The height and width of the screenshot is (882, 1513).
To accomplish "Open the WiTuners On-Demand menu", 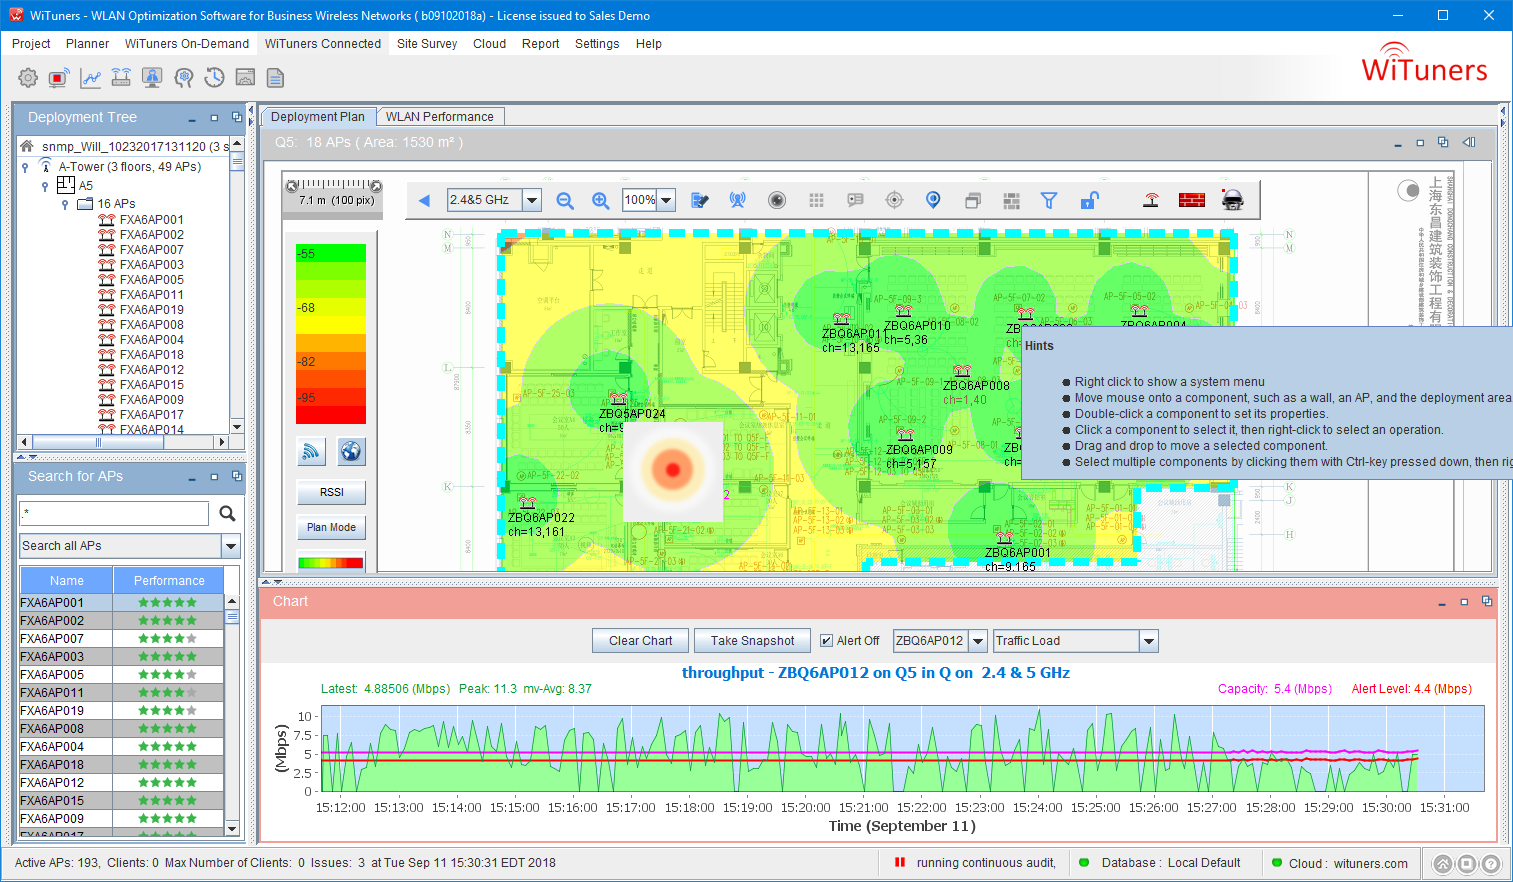I will pyautogui.click(x=187, y=44).
